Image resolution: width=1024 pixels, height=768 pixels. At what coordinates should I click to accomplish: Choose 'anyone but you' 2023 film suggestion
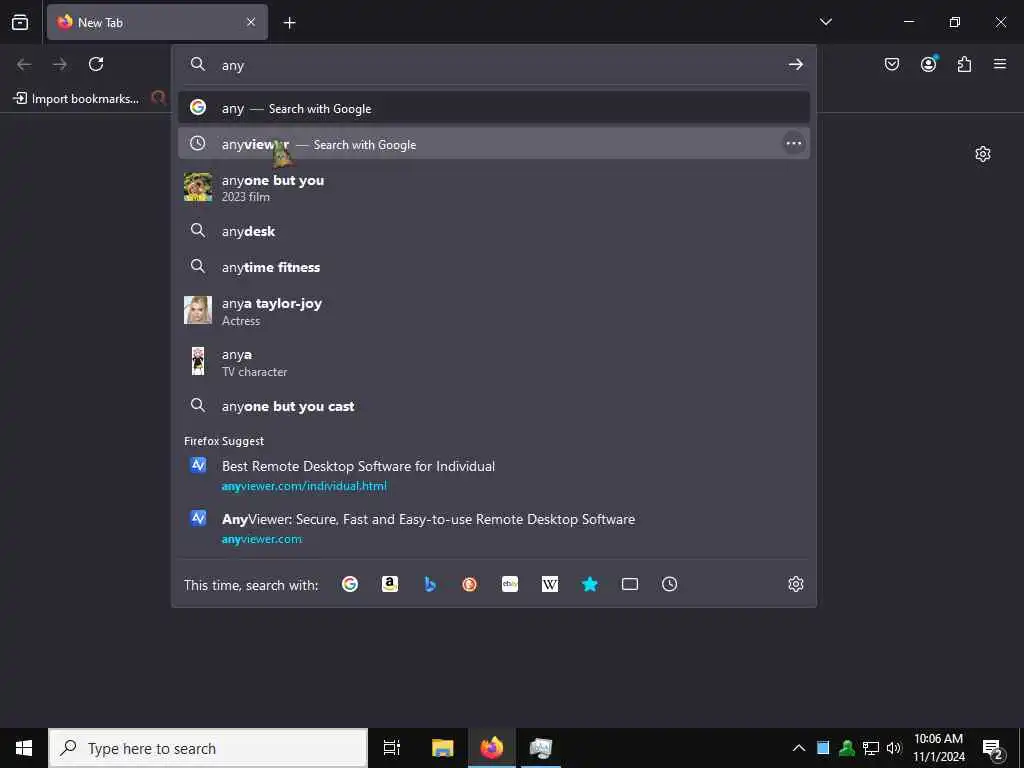pos(494,187)
